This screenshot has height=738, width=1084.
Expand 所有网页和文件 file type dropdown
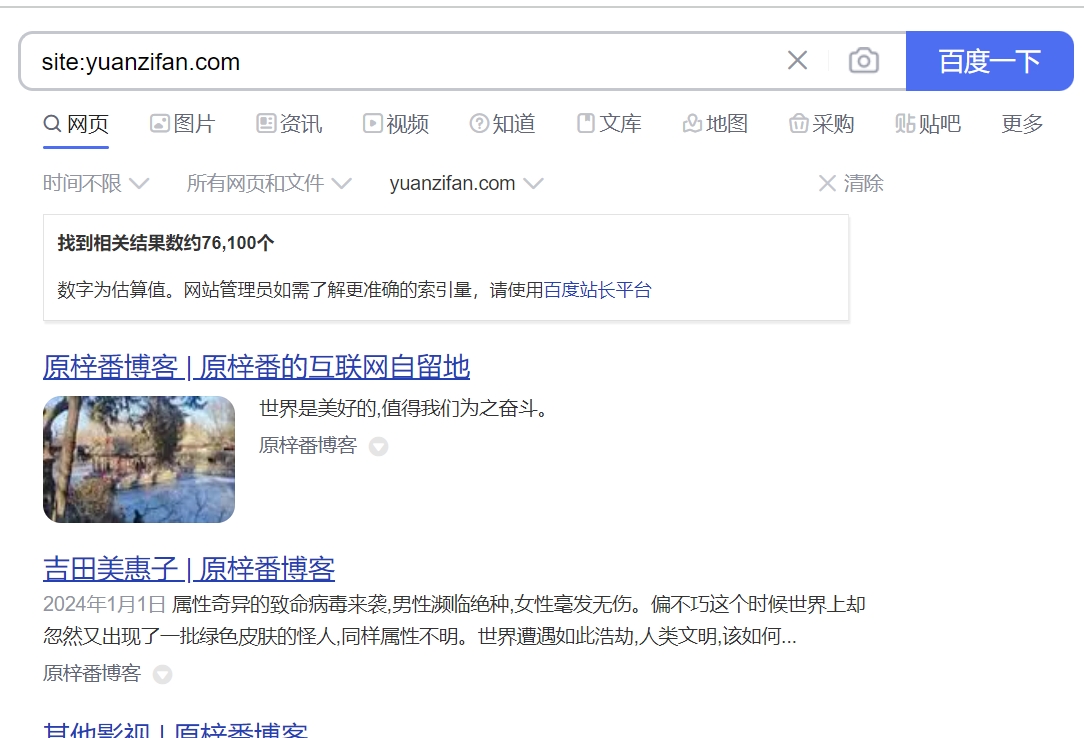coord(269,183)
